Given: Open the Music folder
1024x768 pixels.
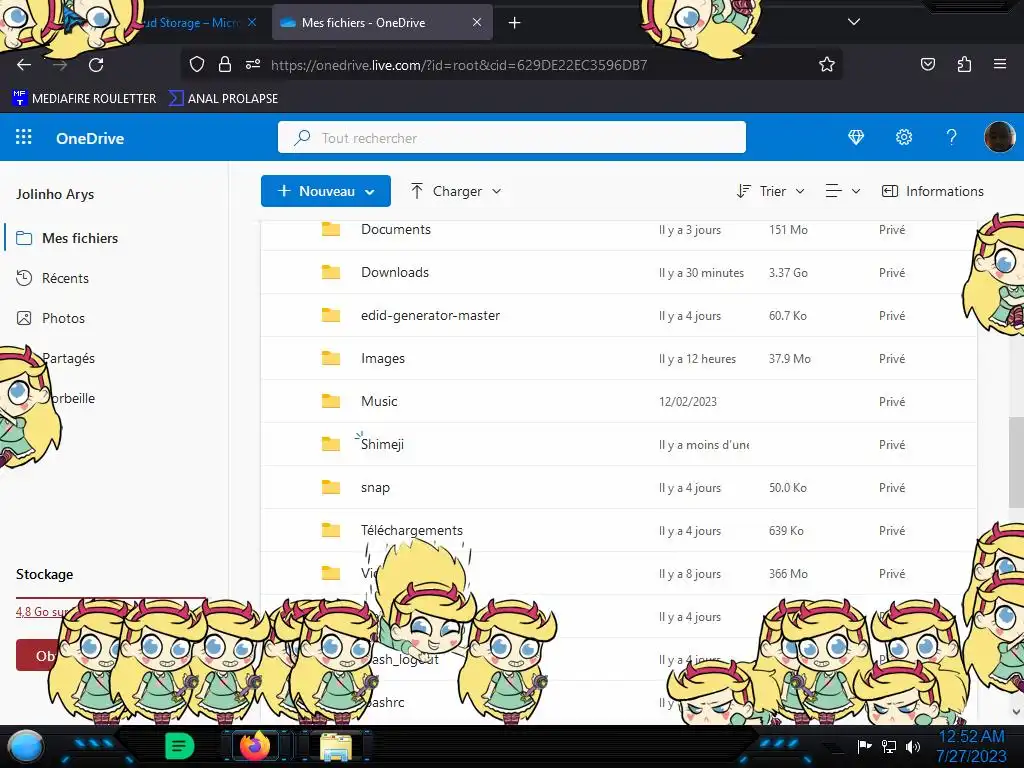Looking at the screenshot, I should point(379,401).
